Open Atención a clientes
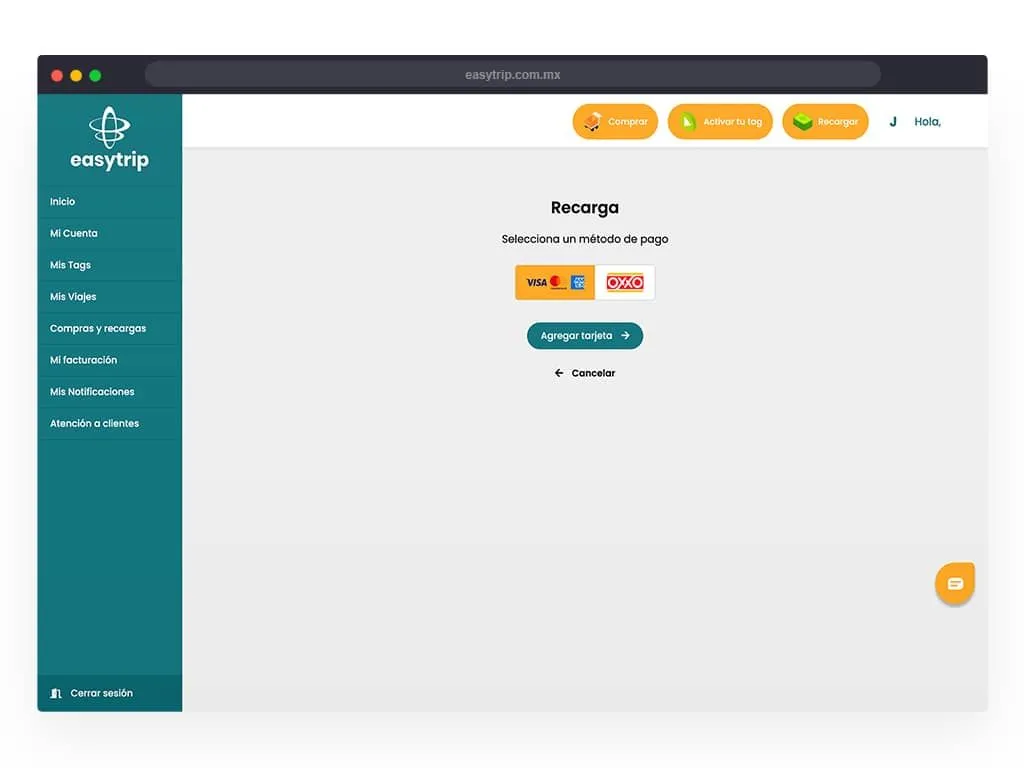The height and width of the screenshot is (768, 1024). pos(110,423)
